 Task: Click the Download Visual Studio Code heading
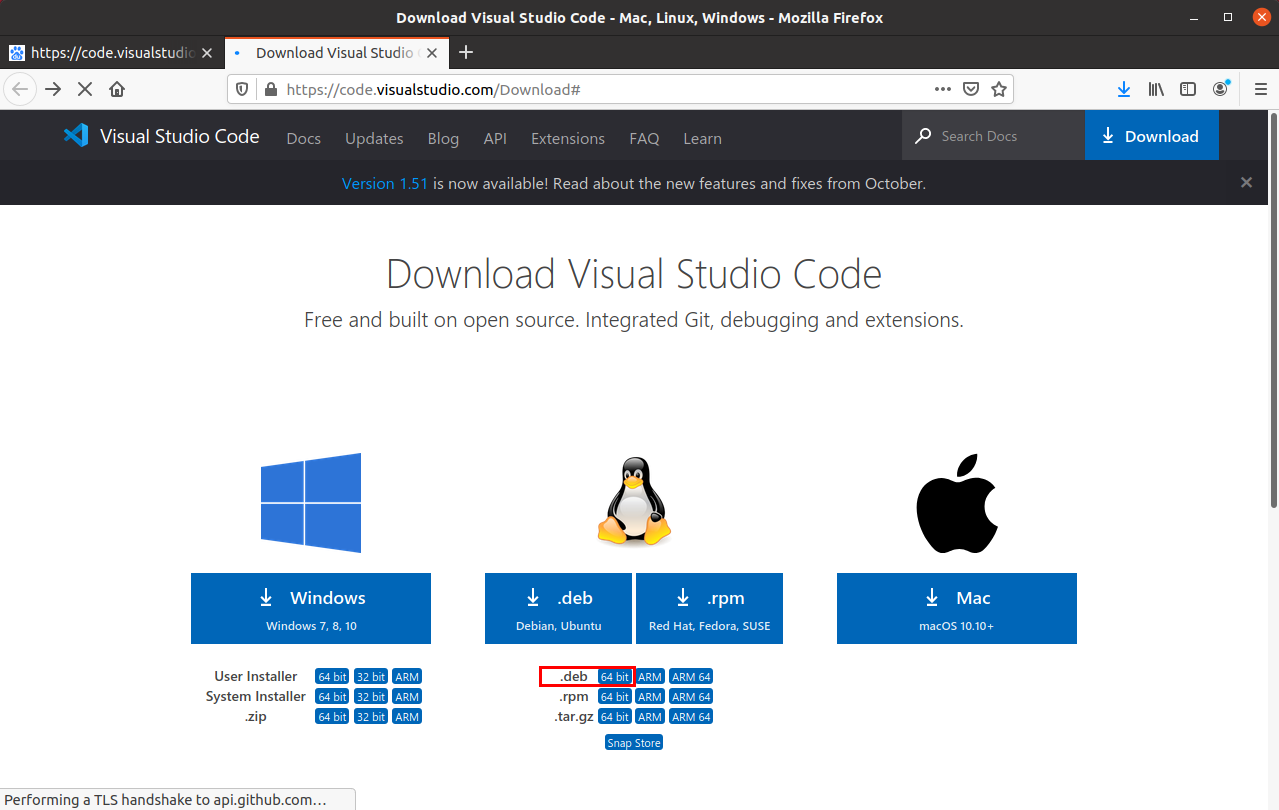point(634,274)
